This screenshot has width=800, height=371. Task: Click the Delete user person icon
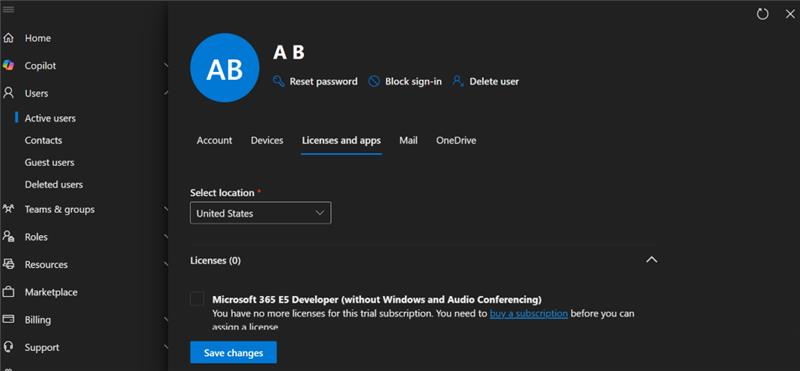coord(458,81)
